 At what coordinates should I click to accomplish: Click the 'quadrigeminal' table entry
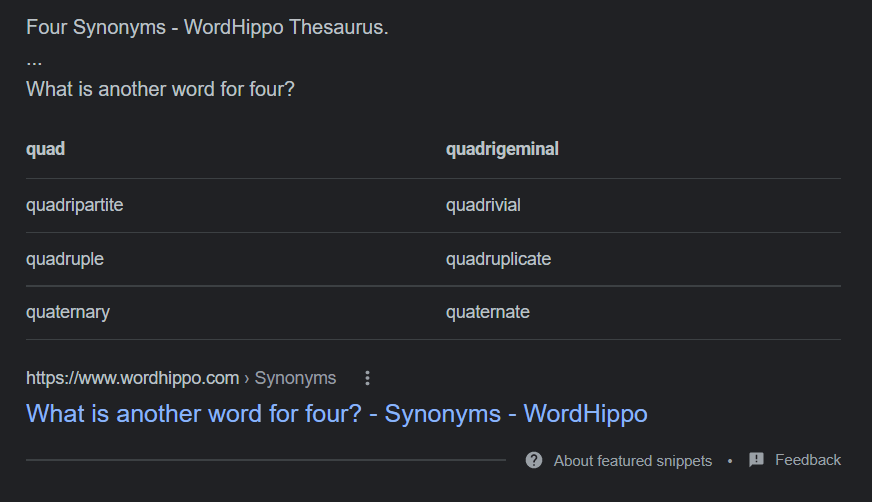click(x=502, y=149)
